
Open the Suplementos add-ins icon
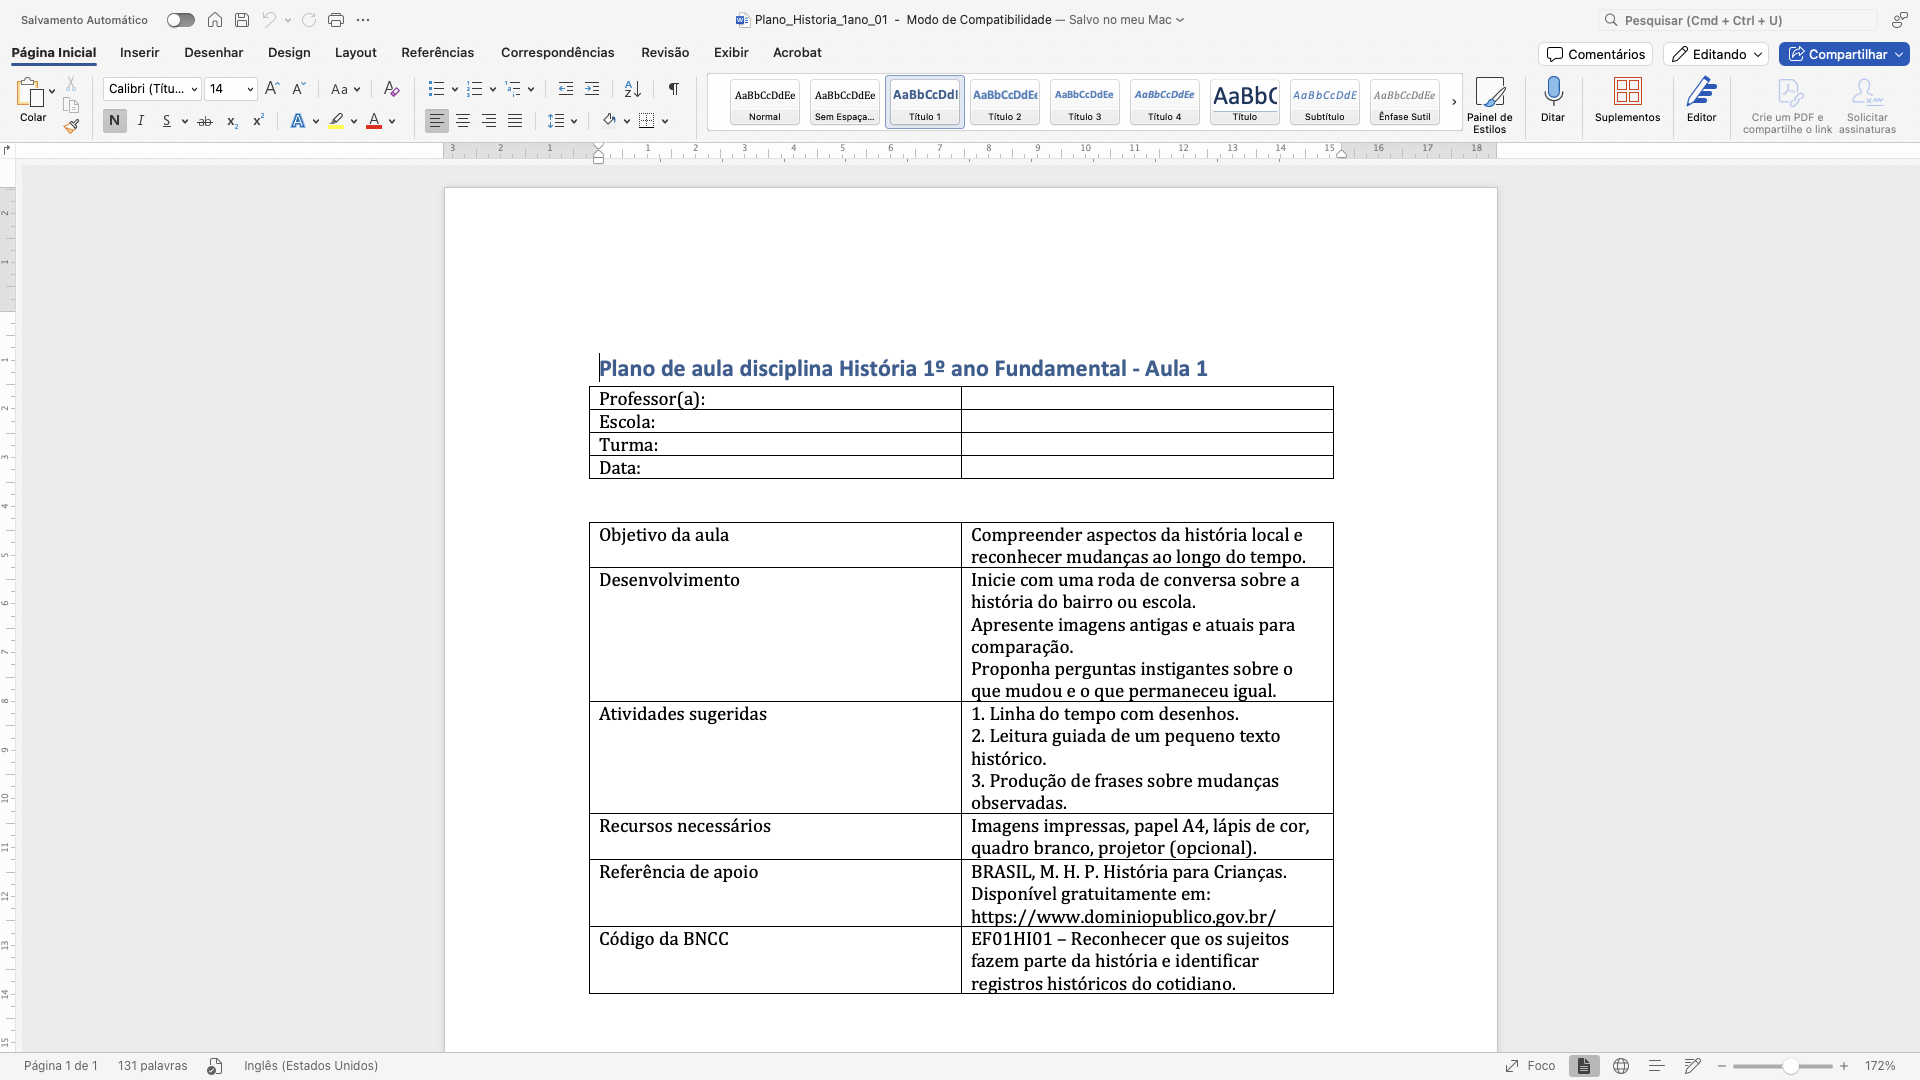[x=1627, y=92]
